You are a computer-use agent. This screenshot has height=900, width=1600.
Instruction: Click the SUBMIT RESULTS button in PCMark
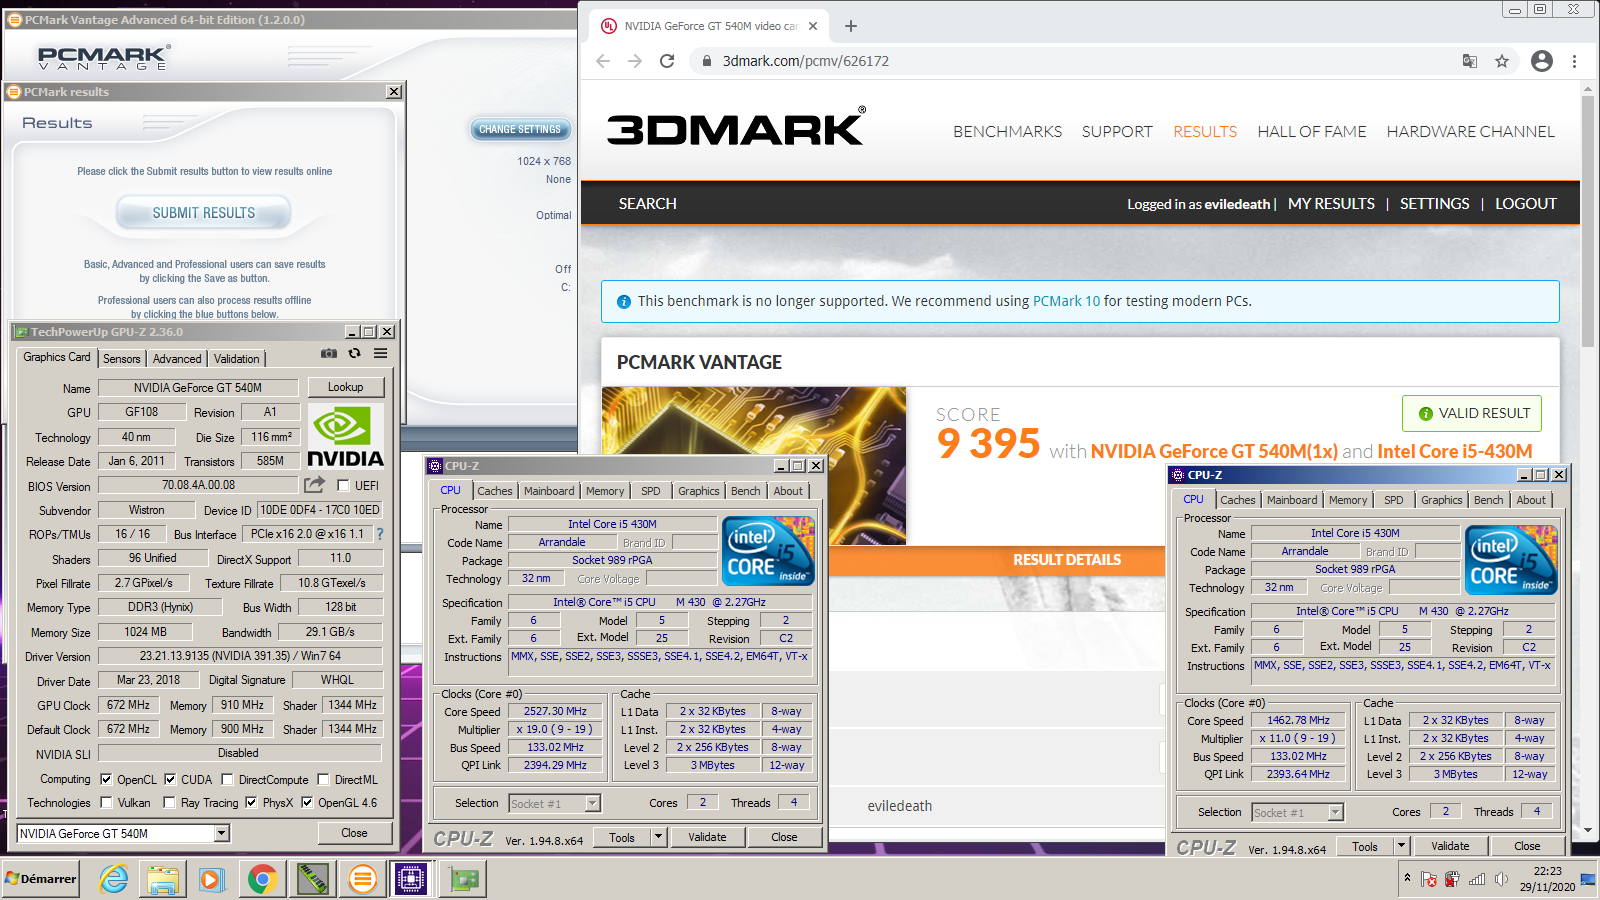tap(204, 213)
